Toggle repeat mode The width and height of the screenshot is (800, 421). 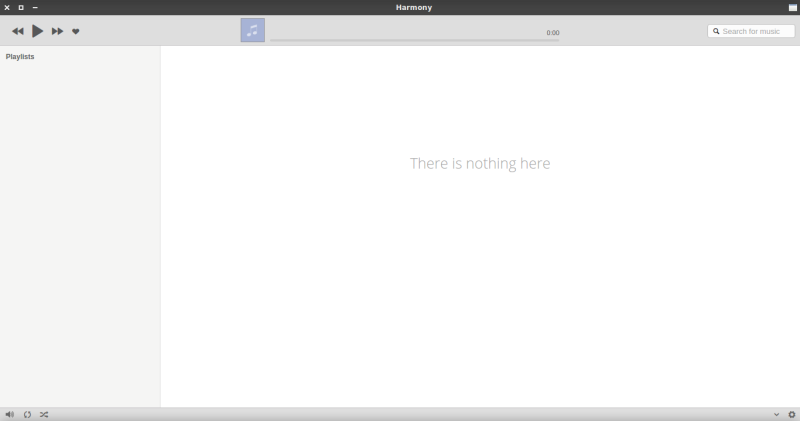pyautogui.click(x=28, y=414)
